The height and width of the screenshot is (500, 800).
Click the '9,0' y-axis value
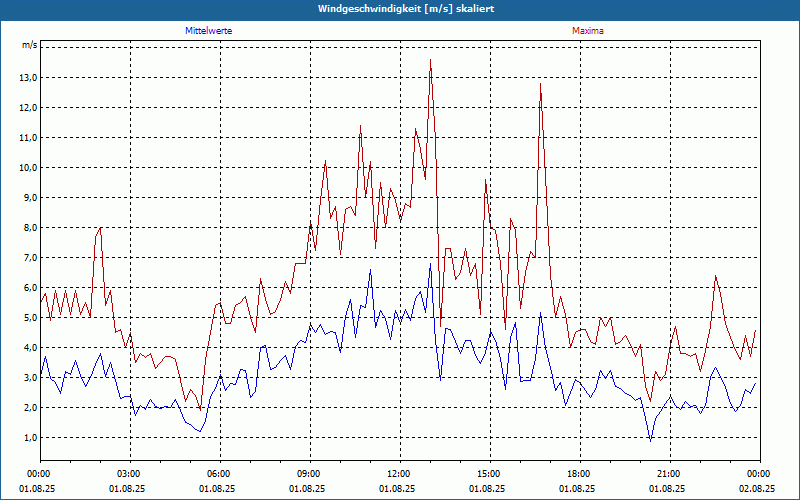pos(31,197)
